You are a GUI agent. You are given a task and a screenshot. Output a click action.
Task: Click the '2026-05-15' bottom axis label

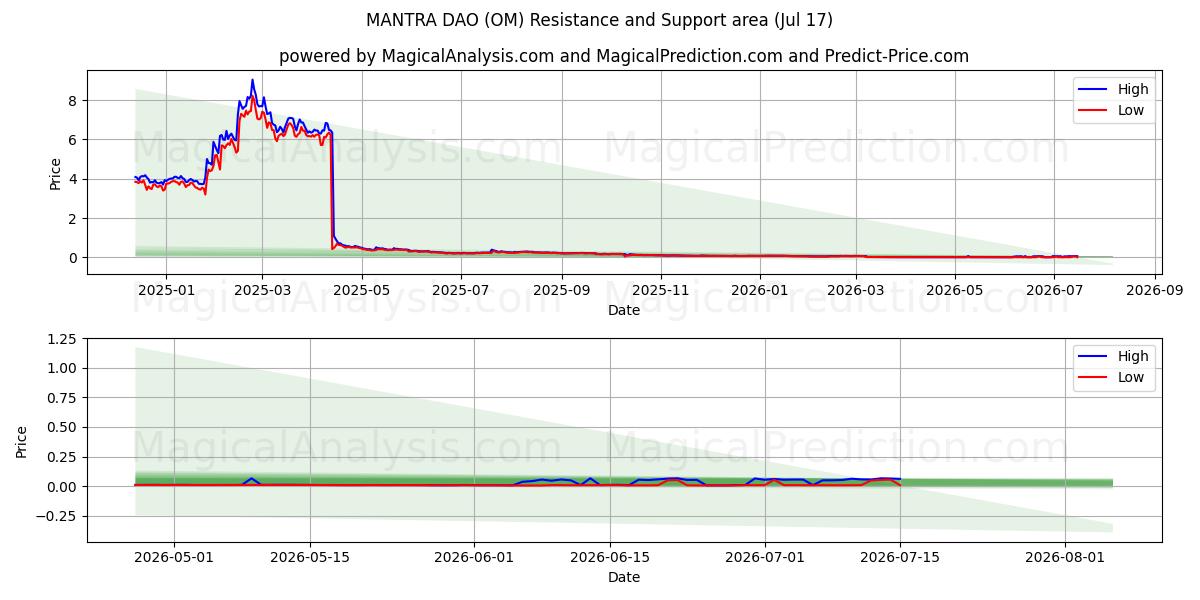point(310,557)
